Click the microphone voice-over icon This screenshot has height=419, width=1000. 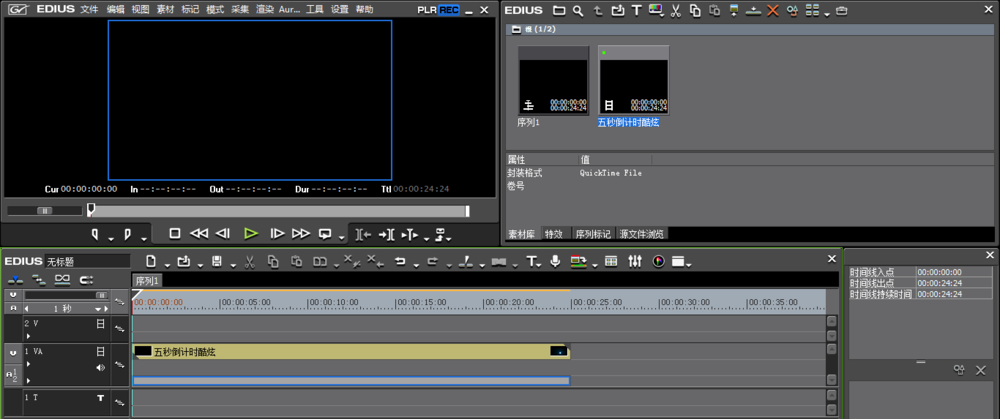(554, 262)
